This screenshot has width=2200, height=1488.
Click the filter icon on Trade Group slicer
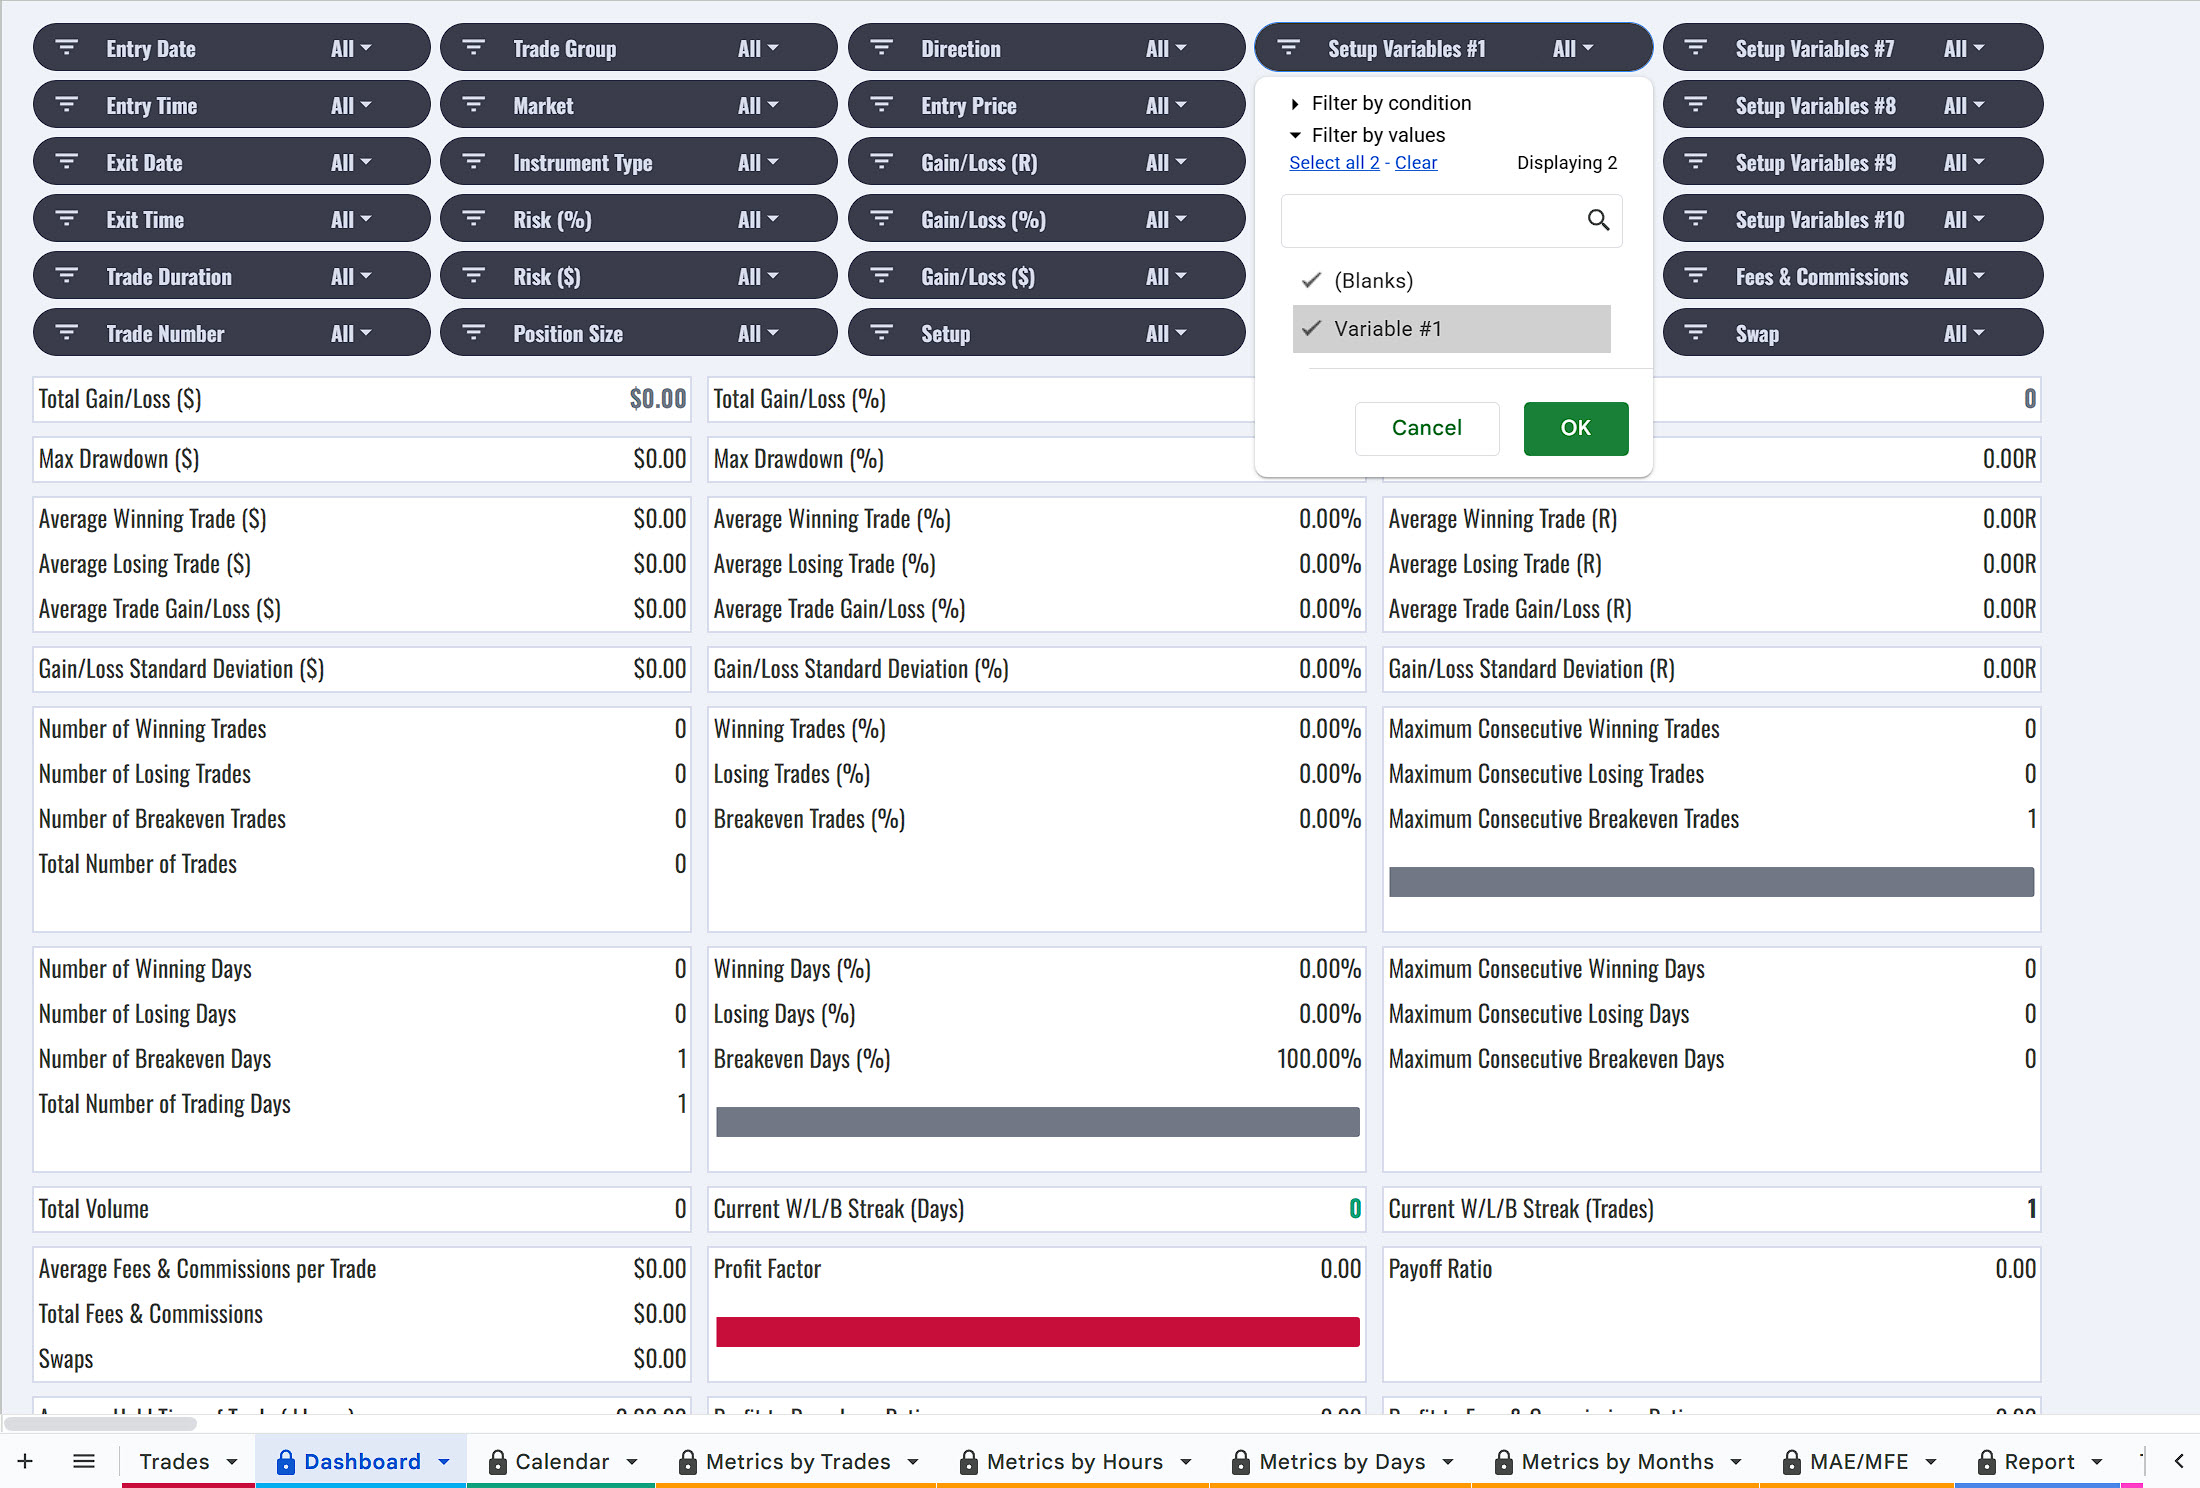474,48
